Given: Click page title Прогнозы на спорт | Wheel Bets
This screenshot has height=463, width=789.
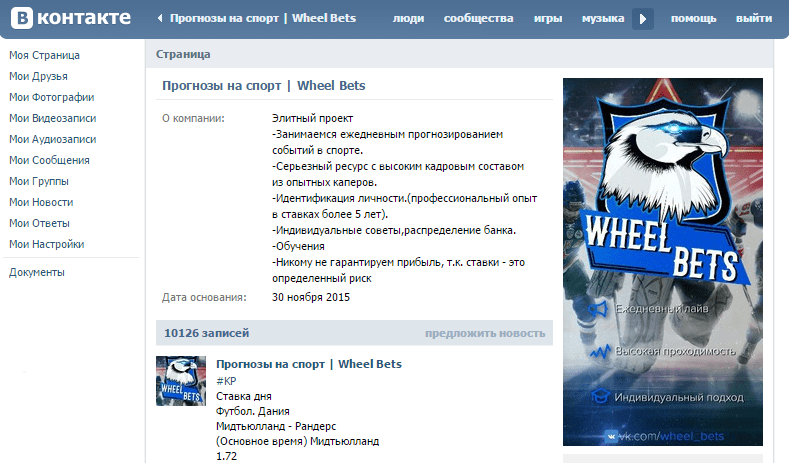Looking at the screenshot, I should (264, 86).
